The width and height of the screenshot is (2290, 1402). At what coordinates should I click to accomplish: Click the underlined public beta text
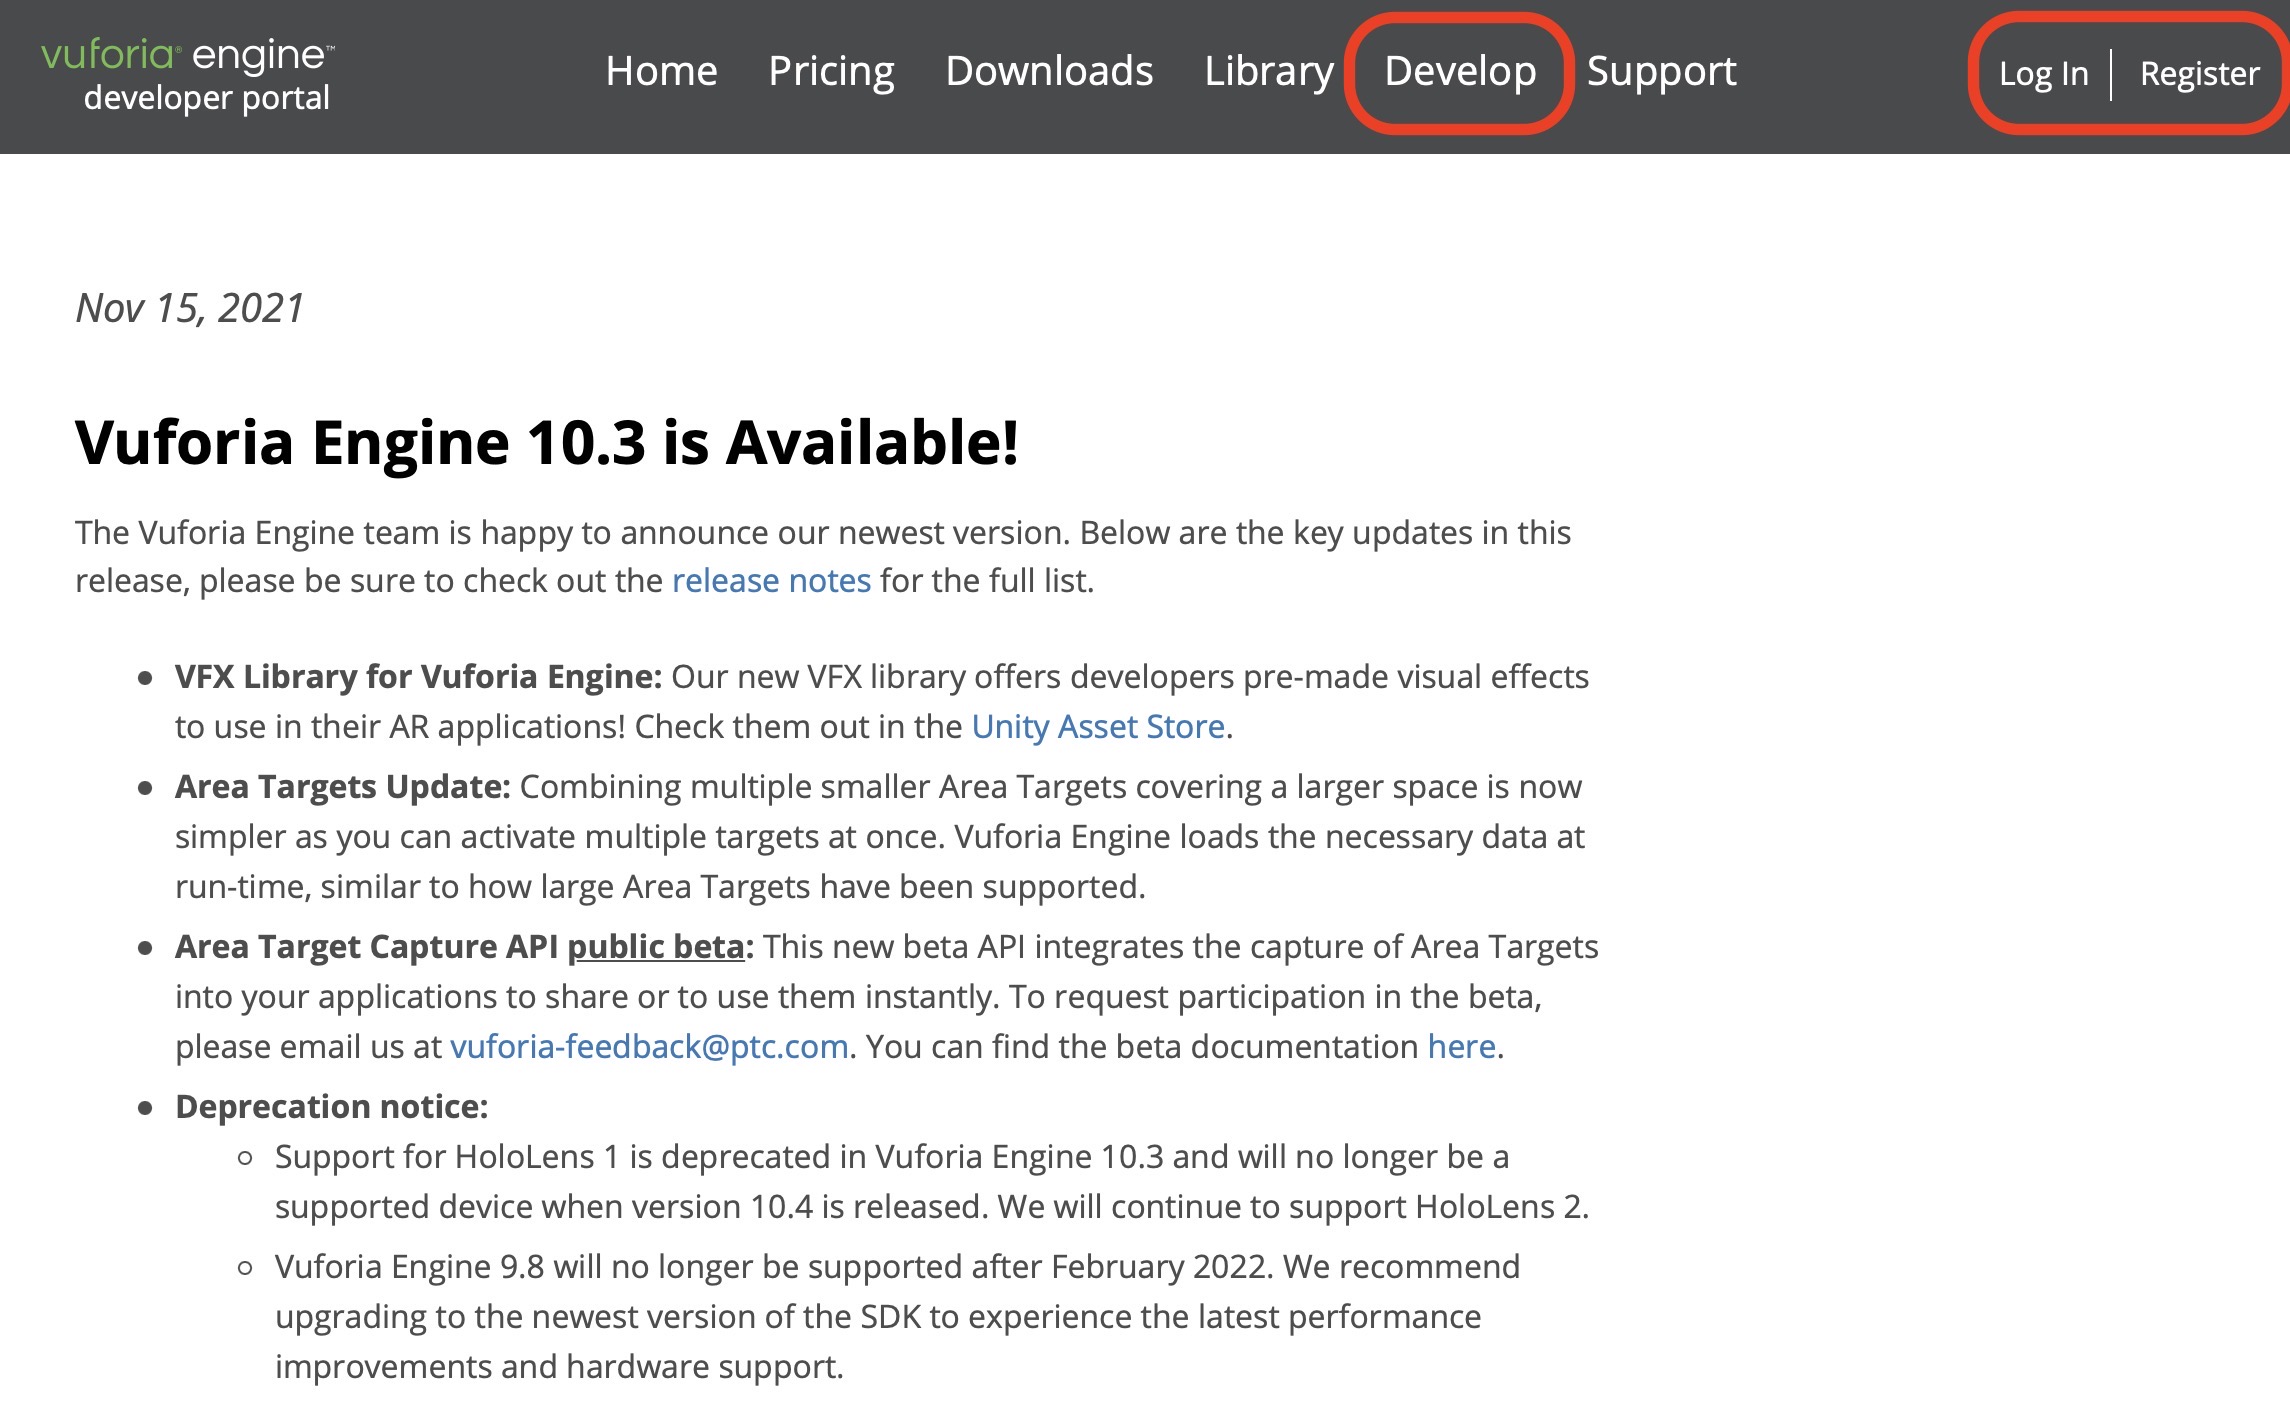pyautogui.click(x=656, y=947)
